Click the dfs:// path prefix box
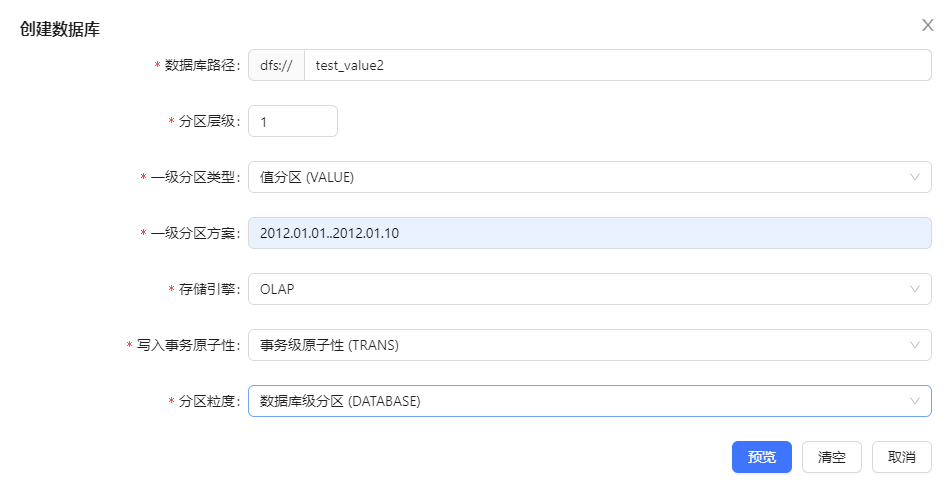Screen dimensions: 950x493 pyautogui.click(x=276, y=65)
